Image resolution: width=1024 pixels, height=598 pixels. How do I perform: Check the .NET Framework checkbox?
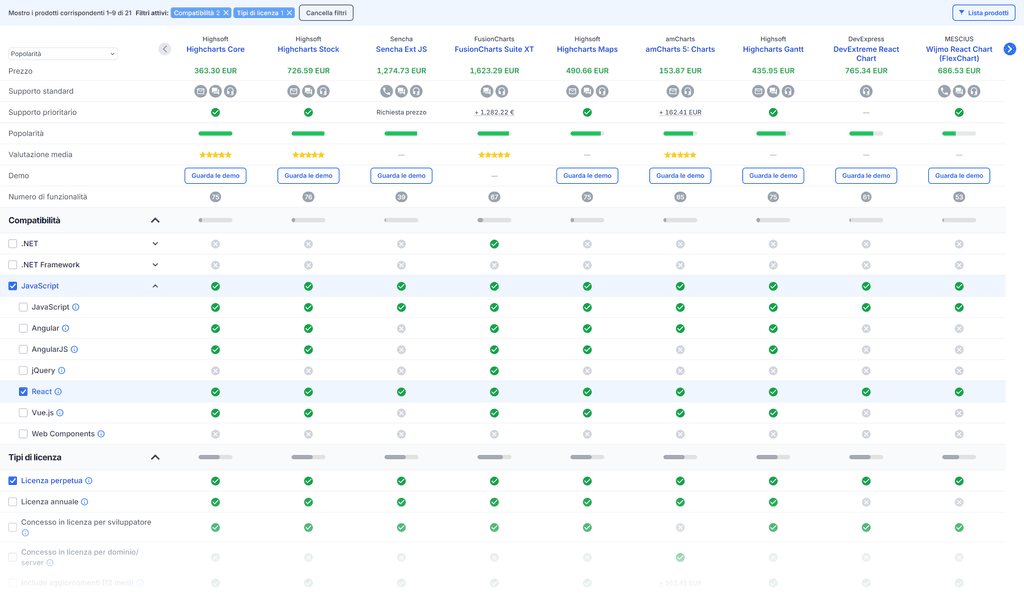tap(12, 265)
